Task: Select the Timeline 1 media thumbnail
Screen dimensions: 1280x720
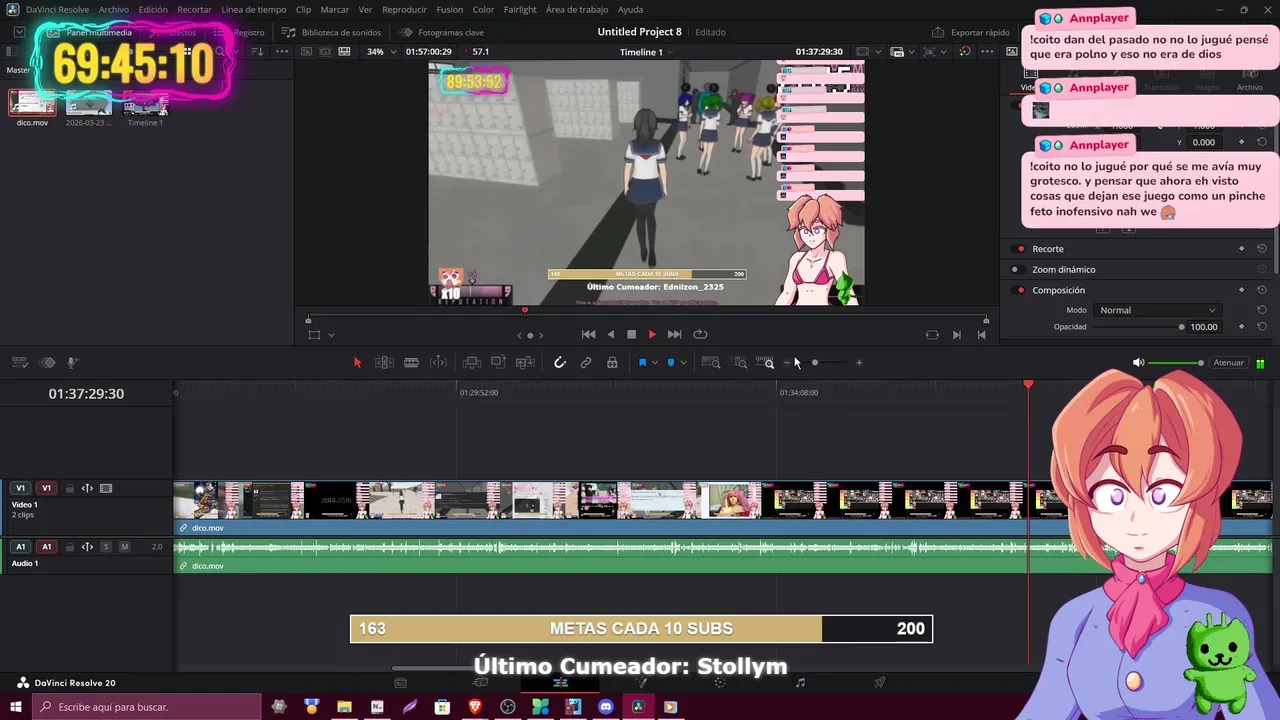Action: 145,103
